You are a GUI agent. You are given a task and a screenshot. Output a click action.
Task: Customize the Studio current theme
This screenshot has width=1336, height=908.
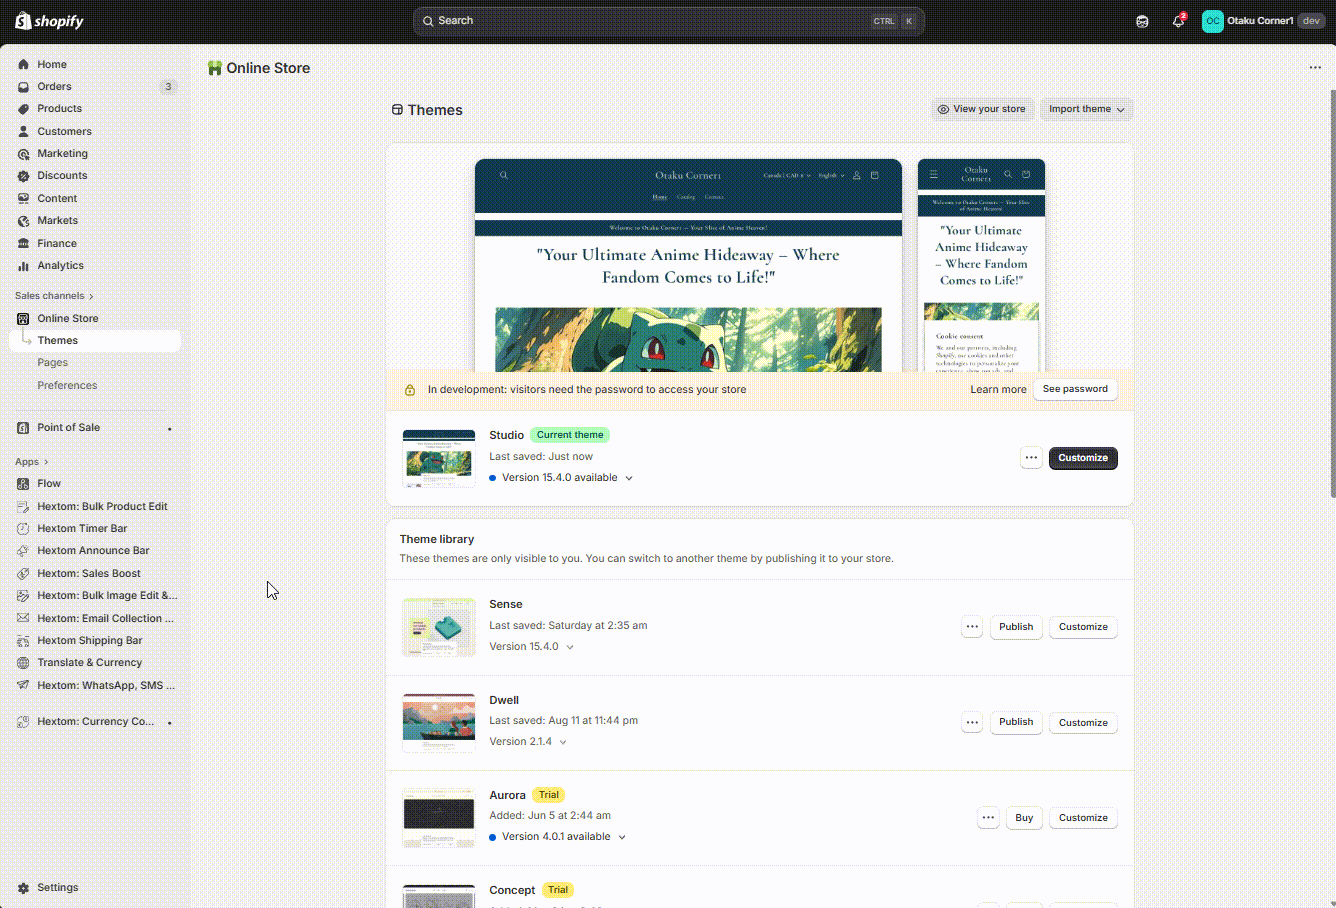pos(1083,458)
